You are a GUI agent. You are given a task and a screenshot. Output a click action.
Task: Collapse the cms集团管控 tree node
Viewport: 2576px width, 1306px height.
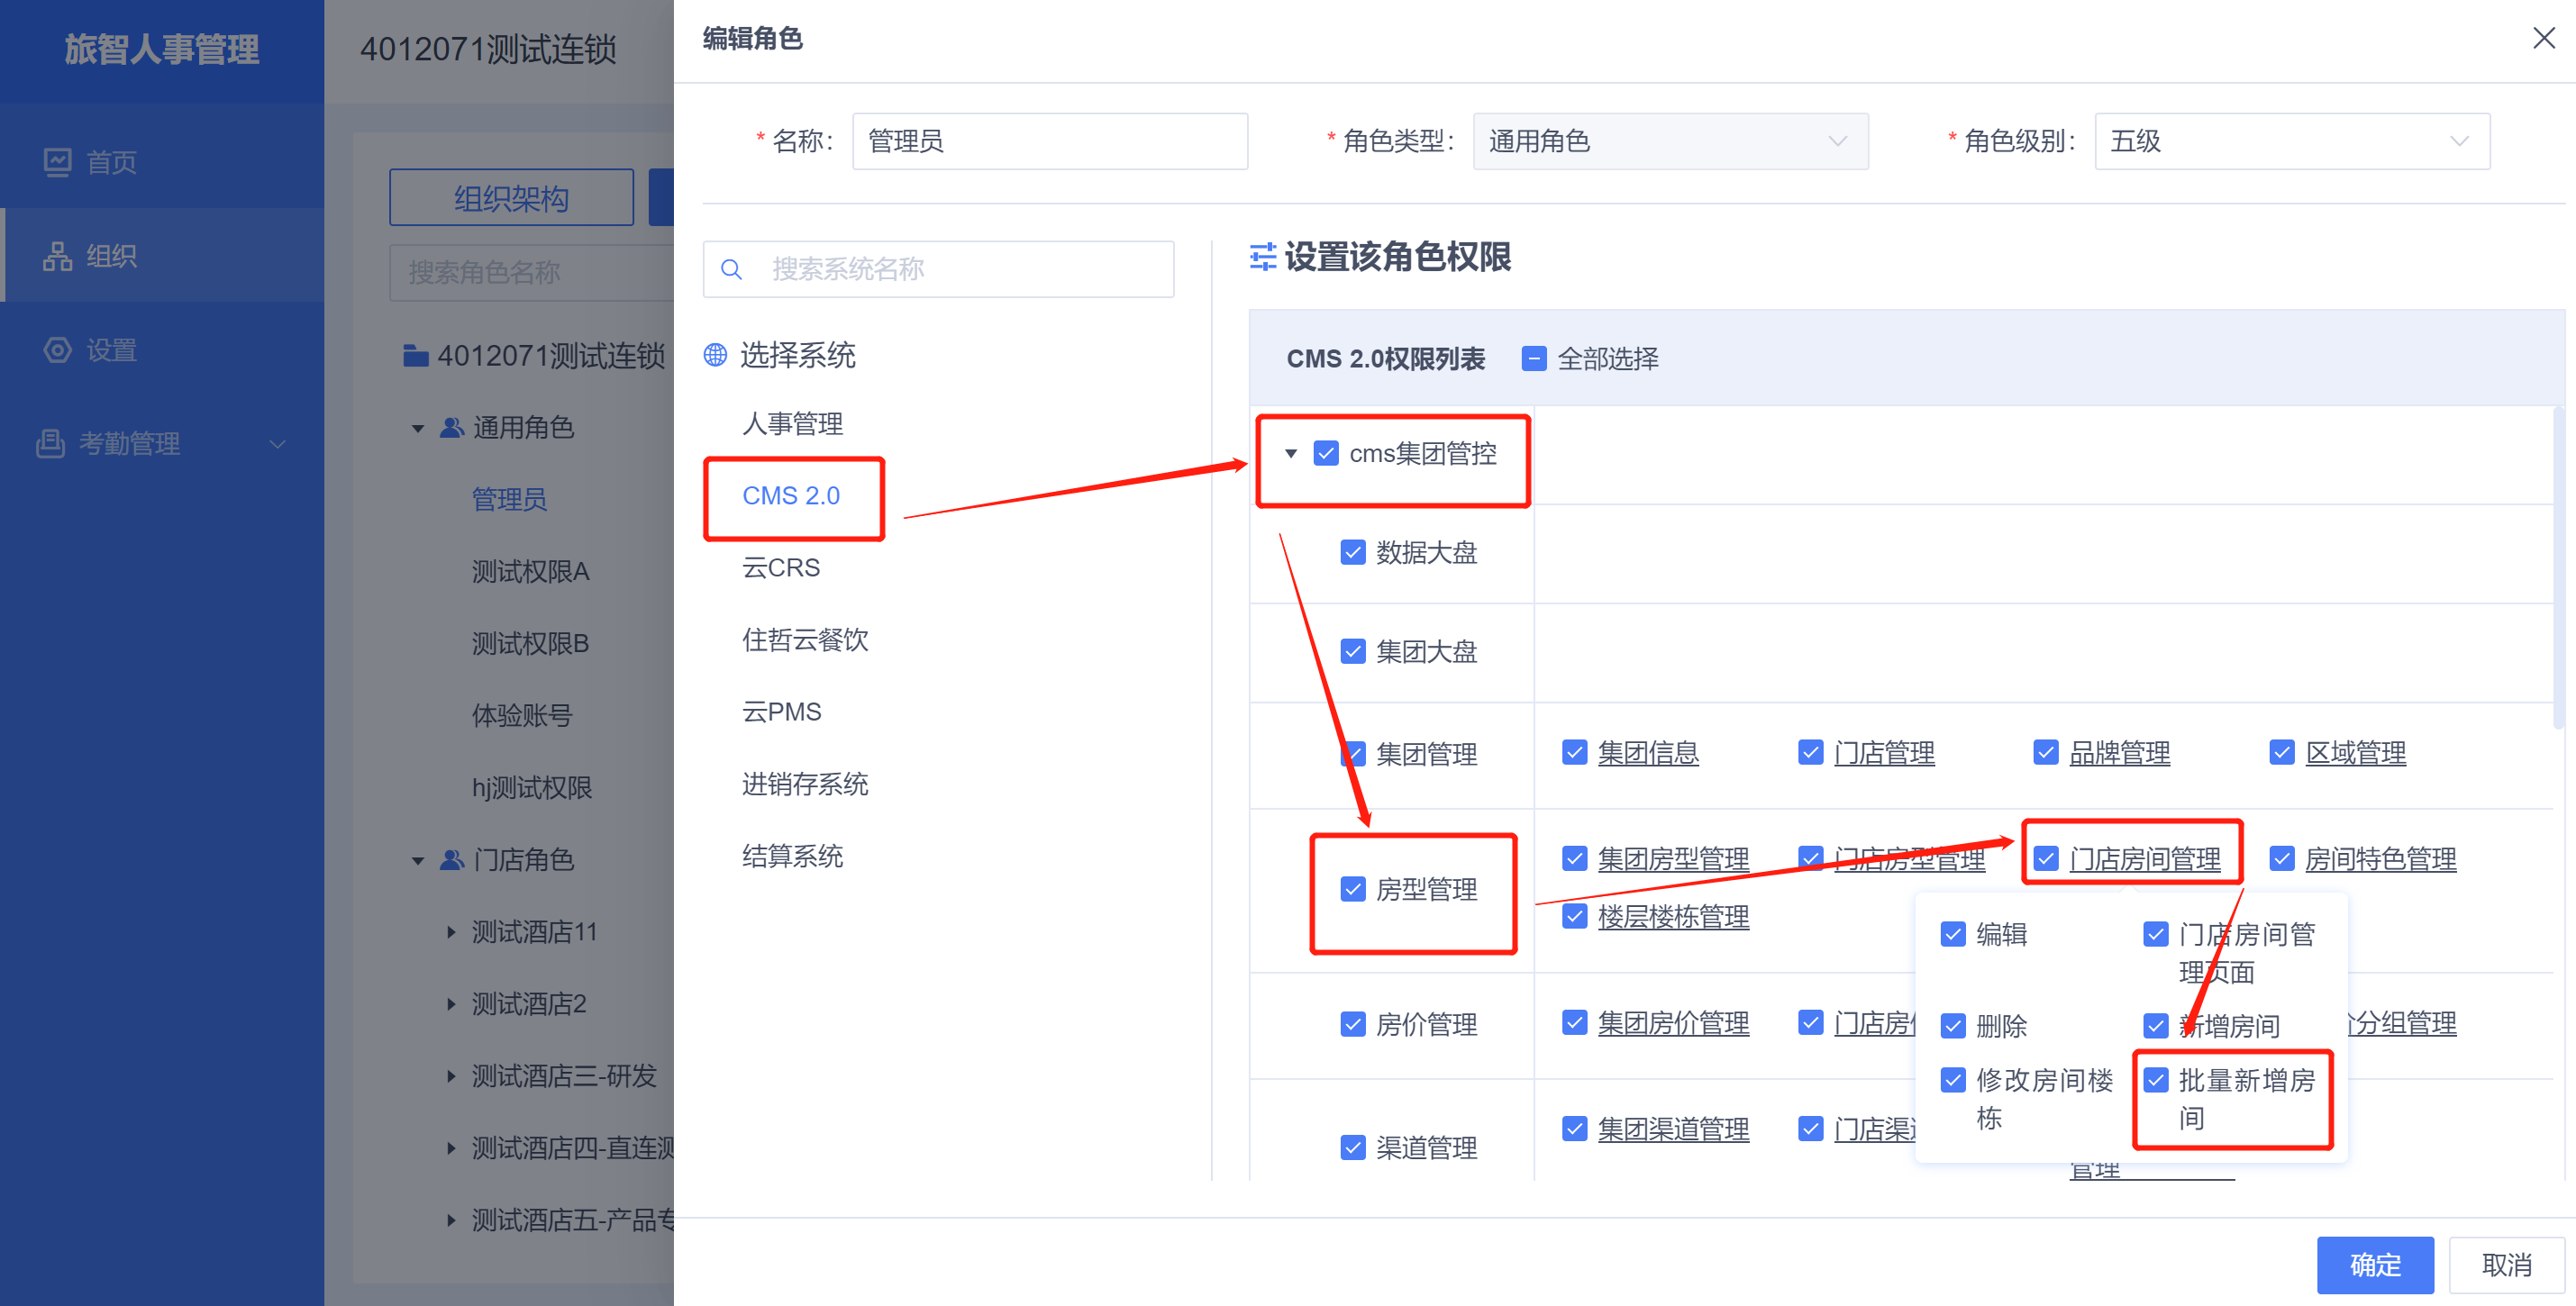(1291, 454)
